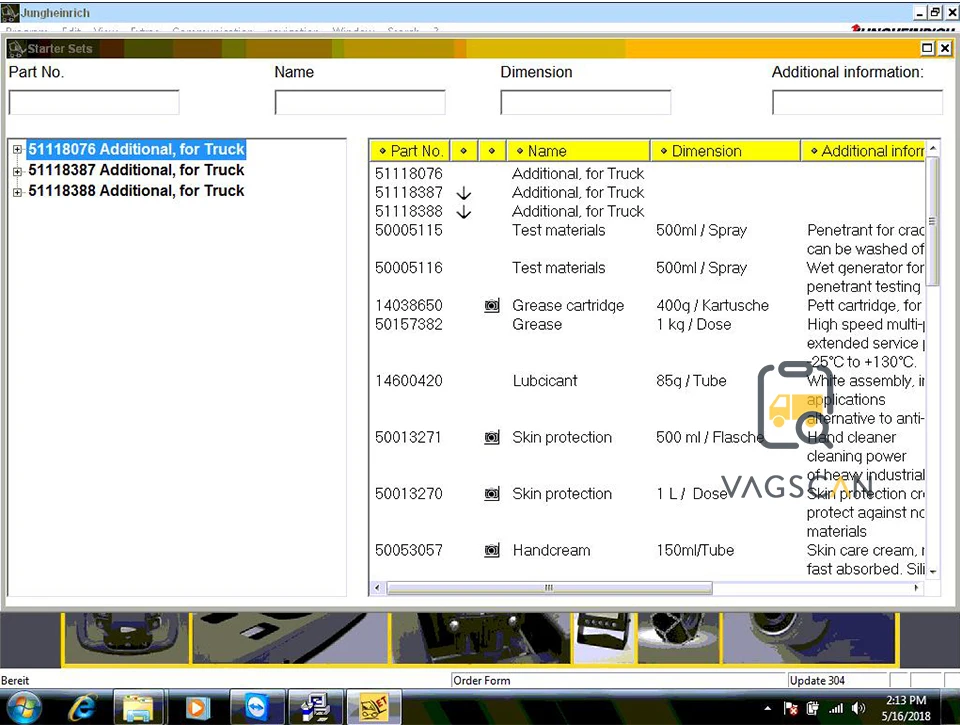The image size is (960, 725).
Task: Click the '1 kg / Dose' dimension cell
Action: [x=694, y=324]
